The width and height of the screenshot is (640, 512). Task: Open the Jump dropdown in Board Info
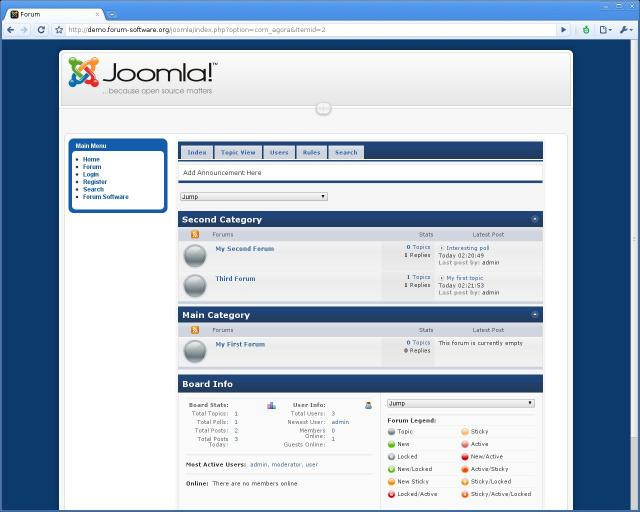coord(460,404)
